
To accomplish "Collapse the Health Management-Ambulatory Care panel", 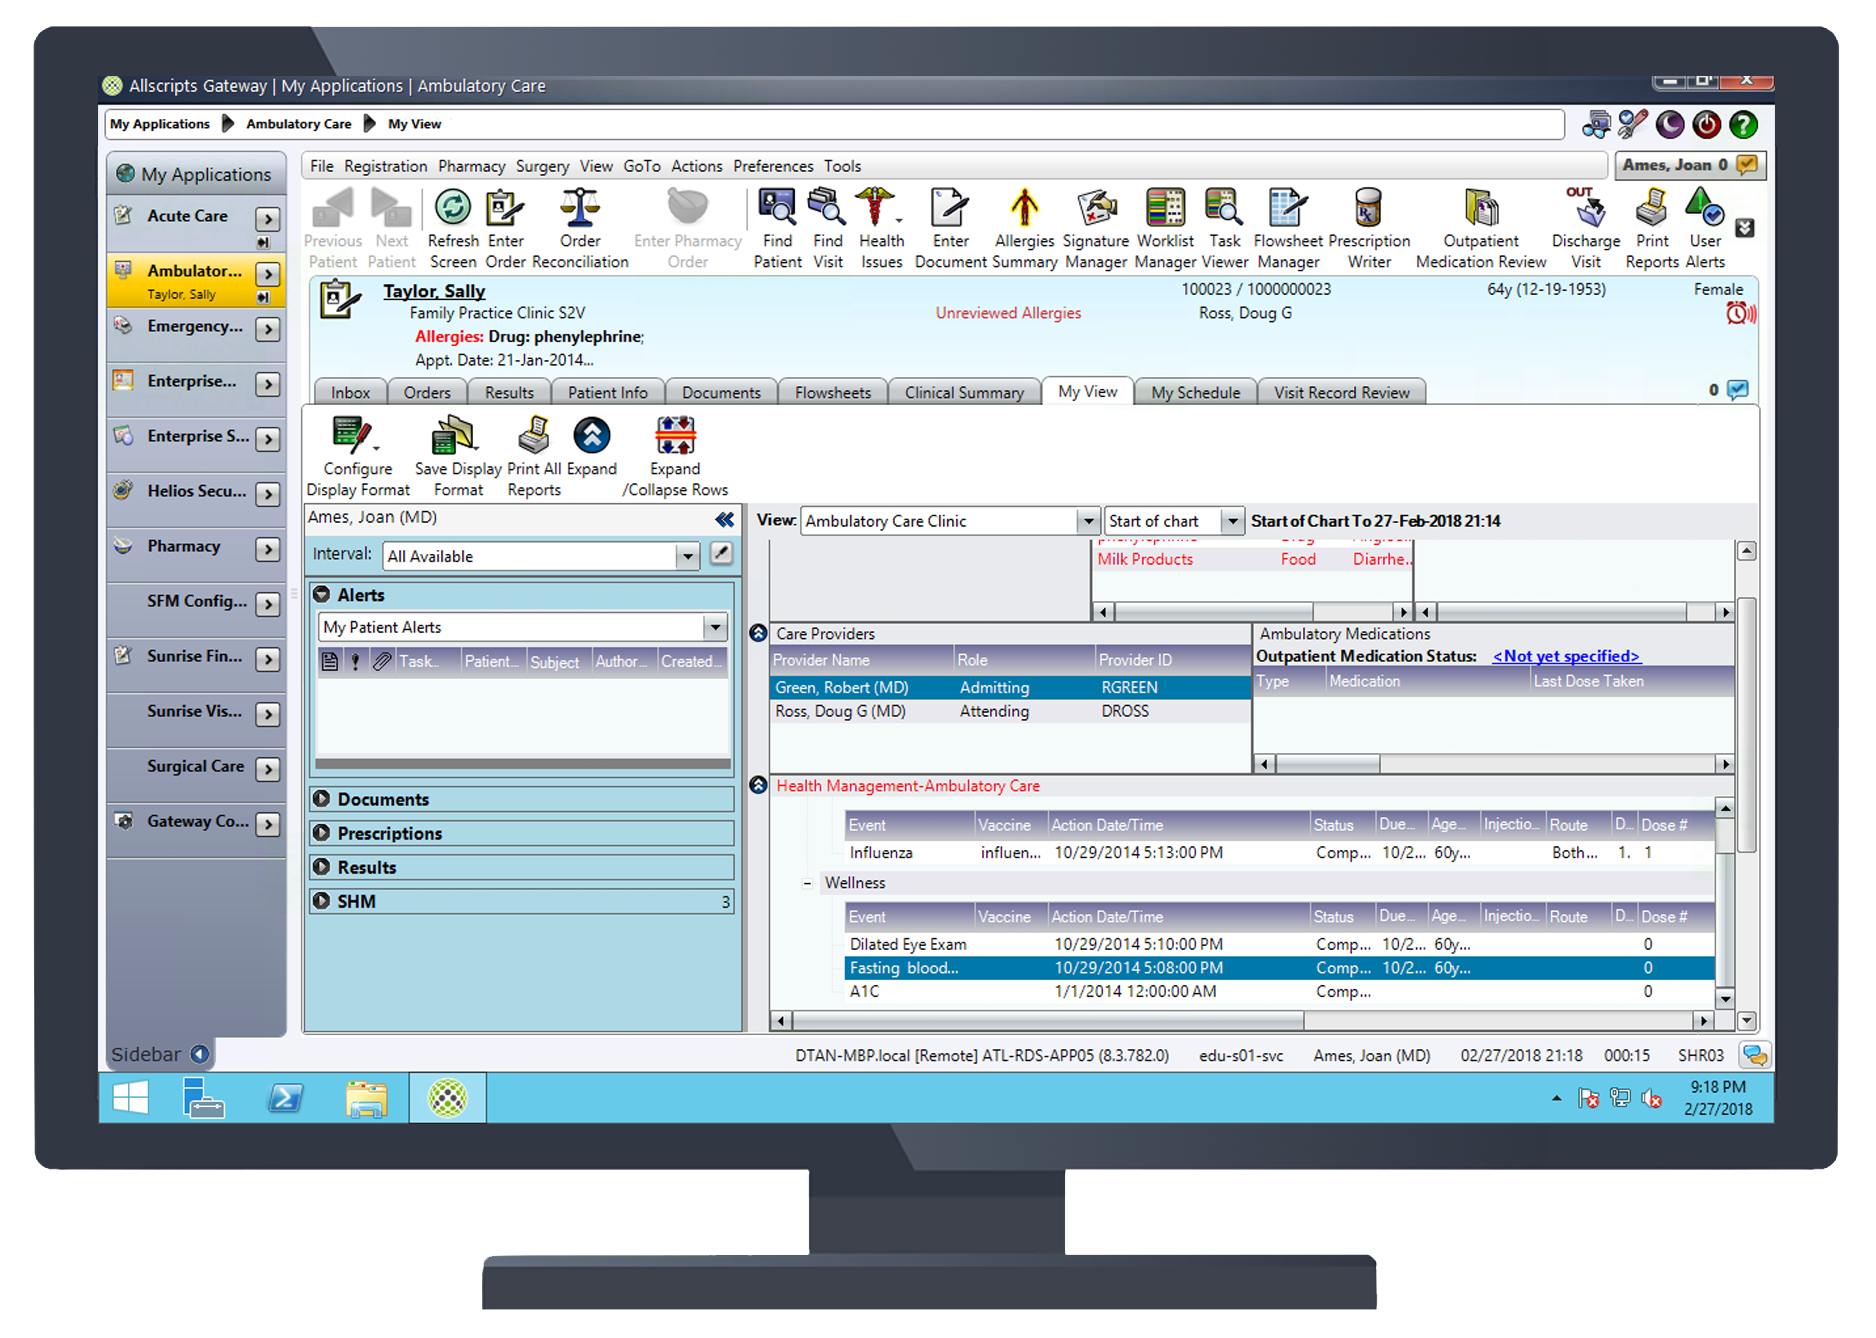I will pyautogui.click(x=759, y=785).
